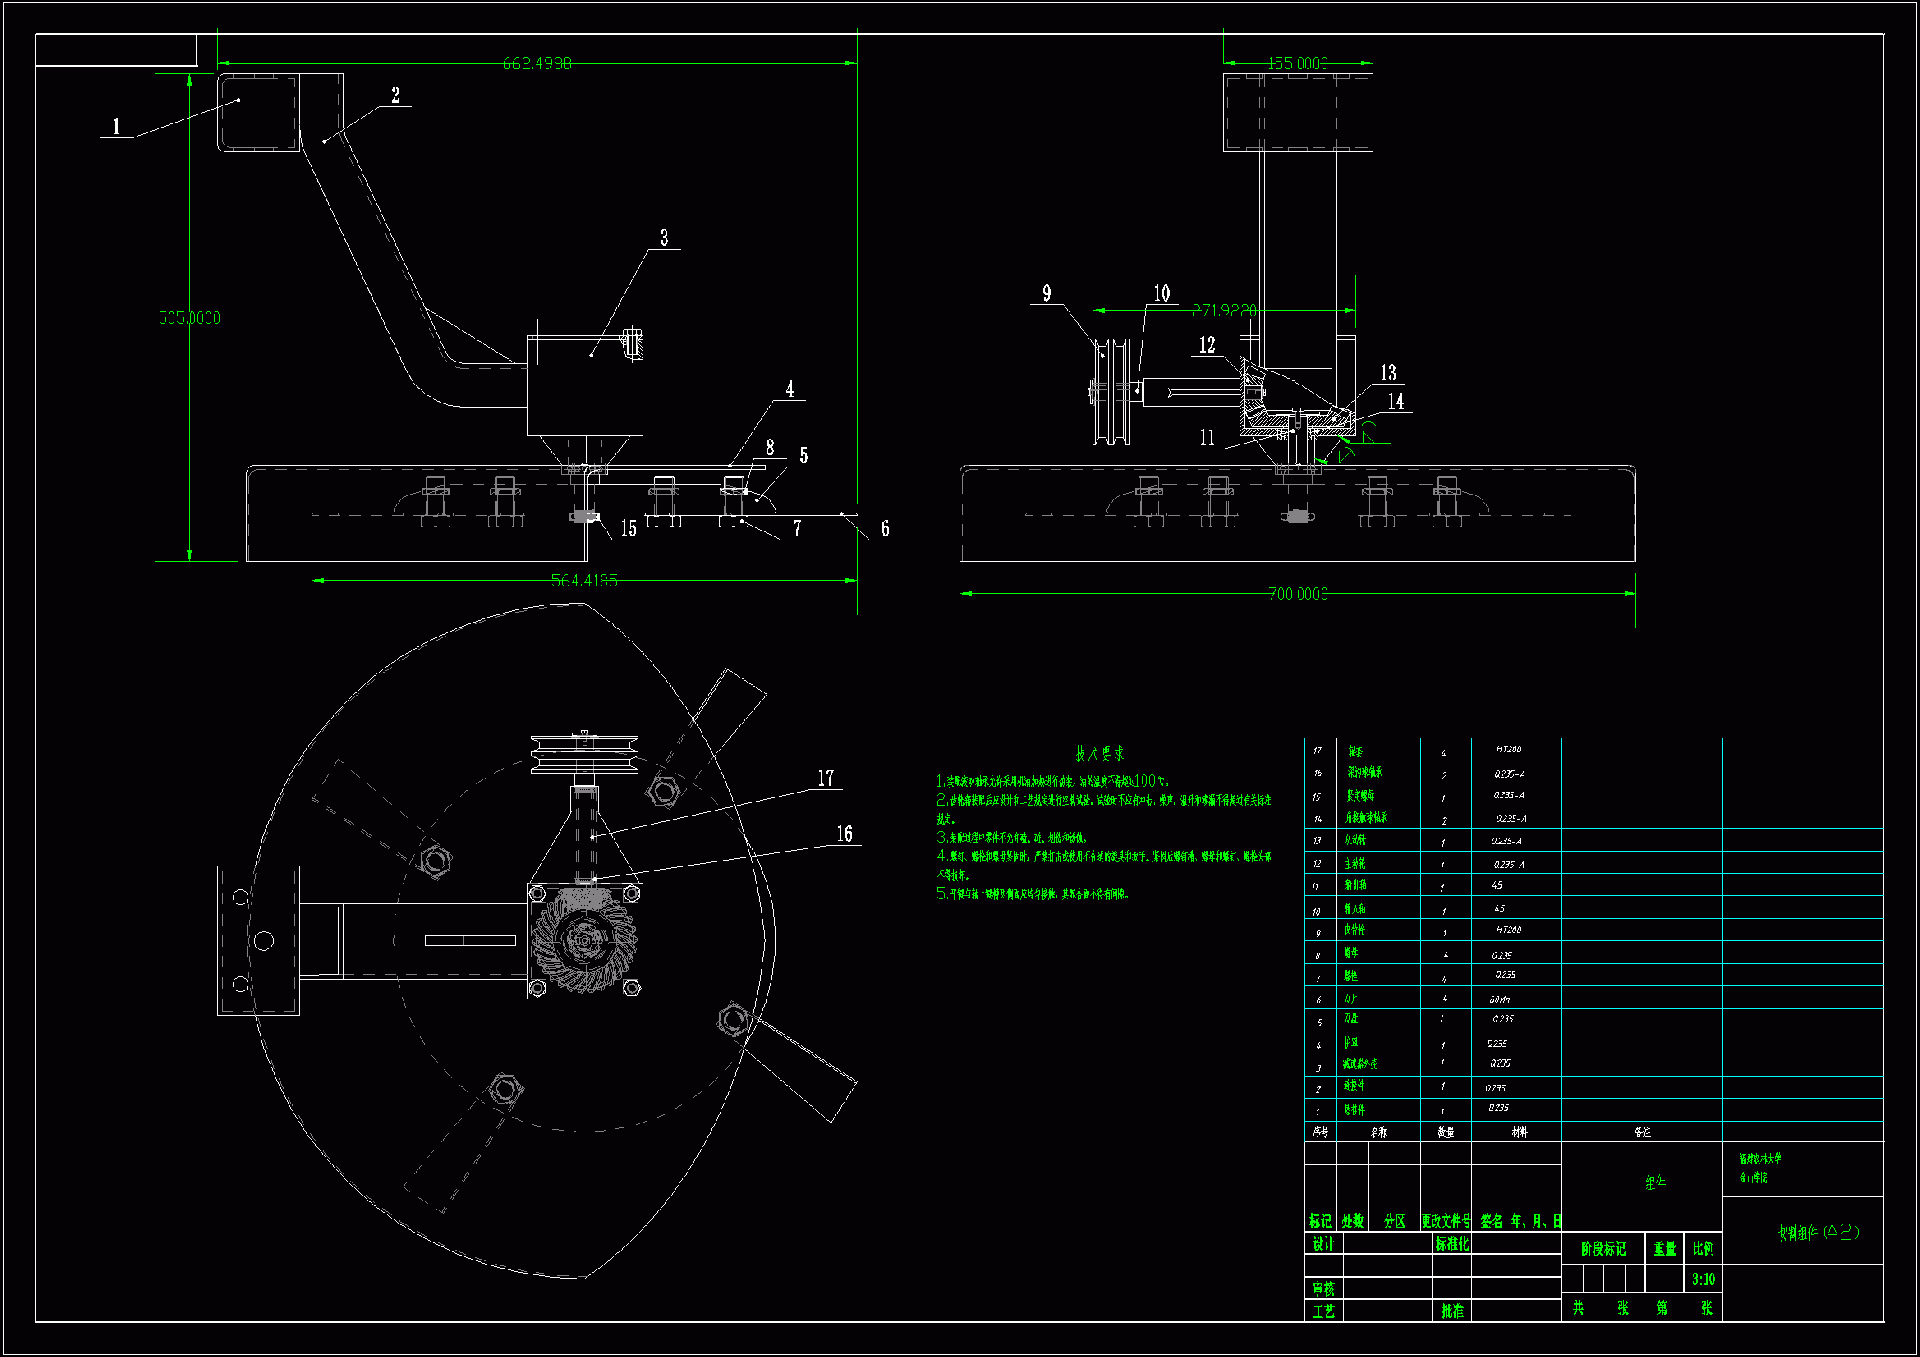Select the 批准 cell in title block
This screenshot has height=1357, width=1920.
pyautogui.click(x=1452, y=1310)
